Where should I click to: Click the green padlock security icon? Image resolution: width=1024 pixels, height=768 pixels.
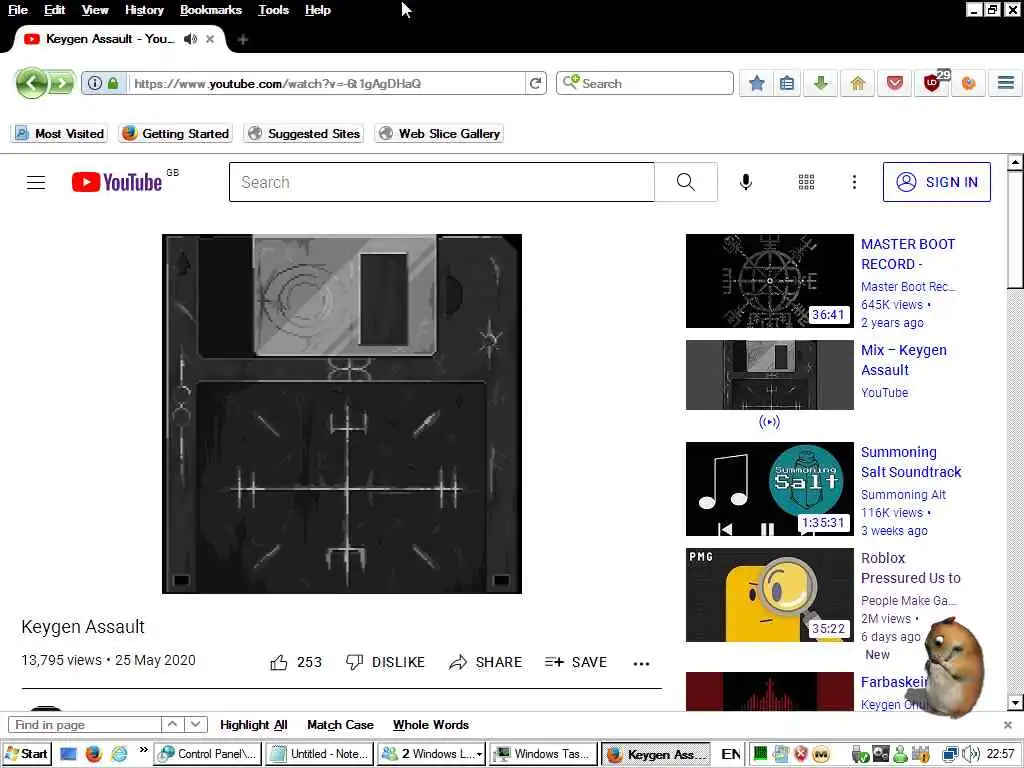pyautogui.click(x=113, y=84)
